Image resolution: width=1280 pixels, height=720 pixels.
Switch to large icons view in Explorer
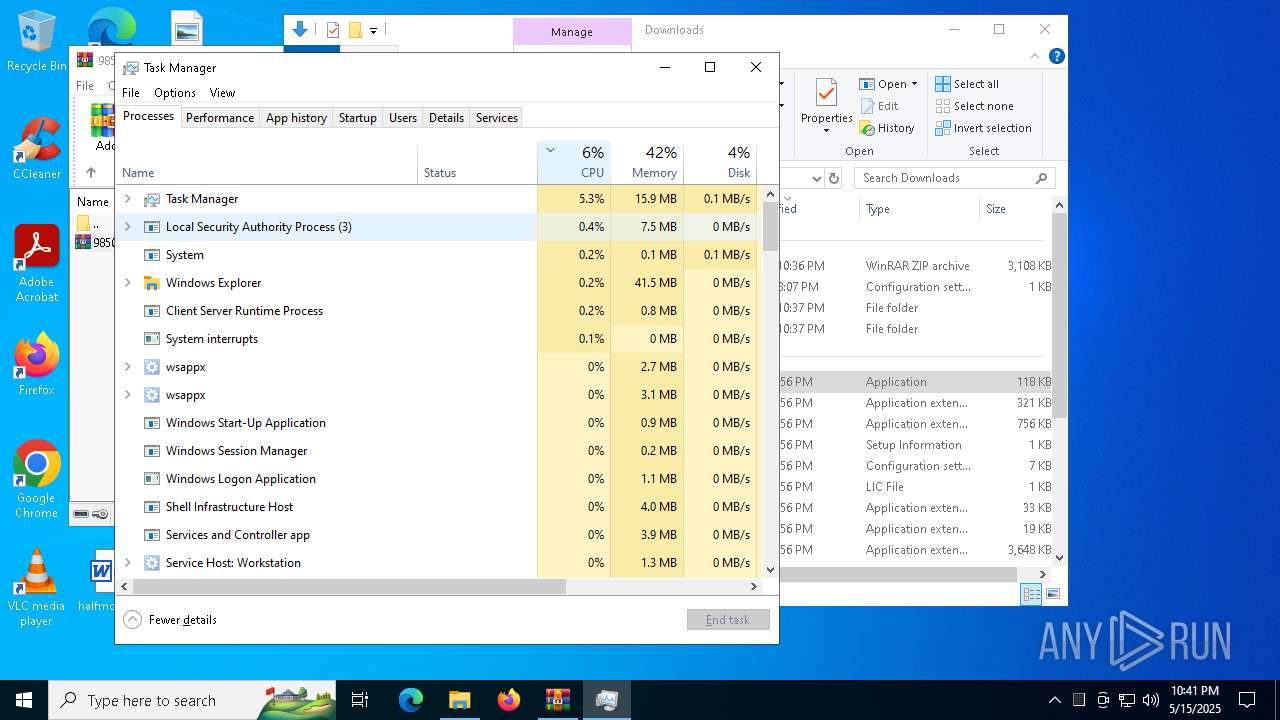(1052, 594)
